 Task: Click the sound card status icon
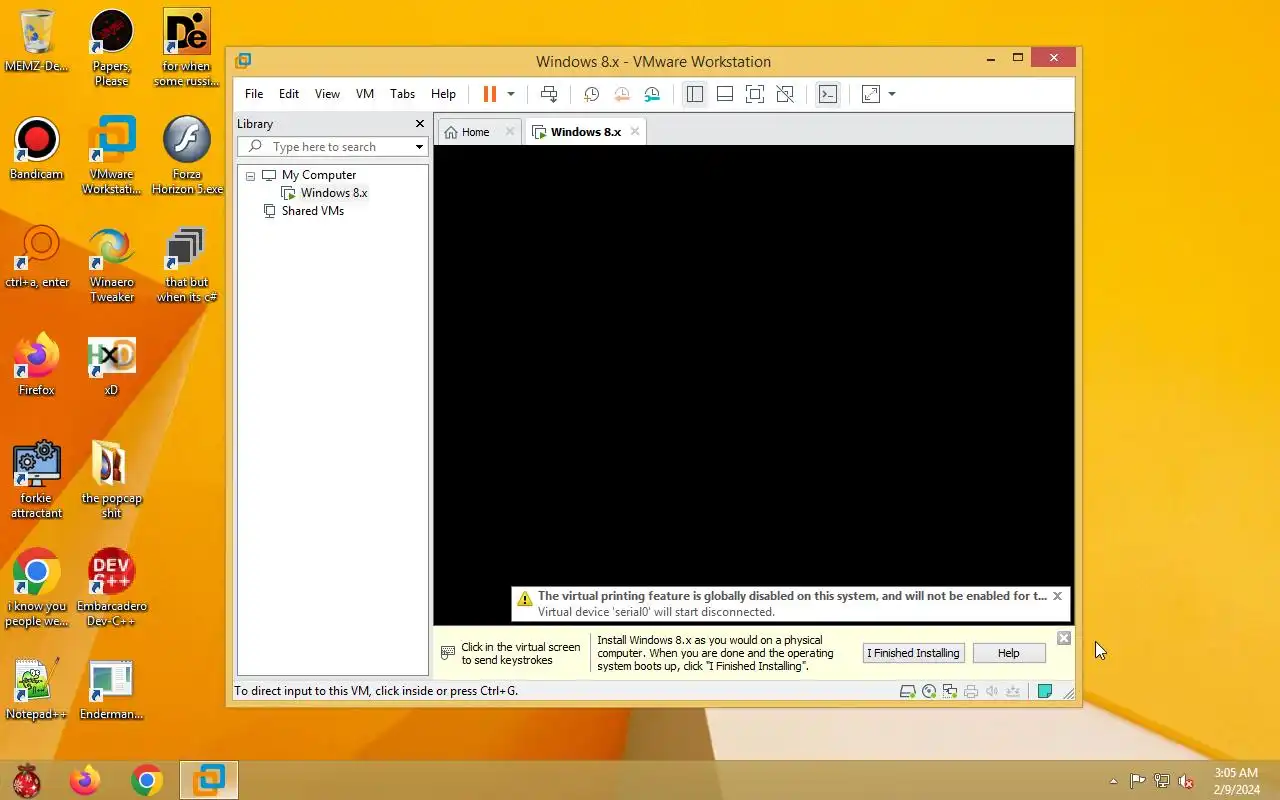coord(992,691)
